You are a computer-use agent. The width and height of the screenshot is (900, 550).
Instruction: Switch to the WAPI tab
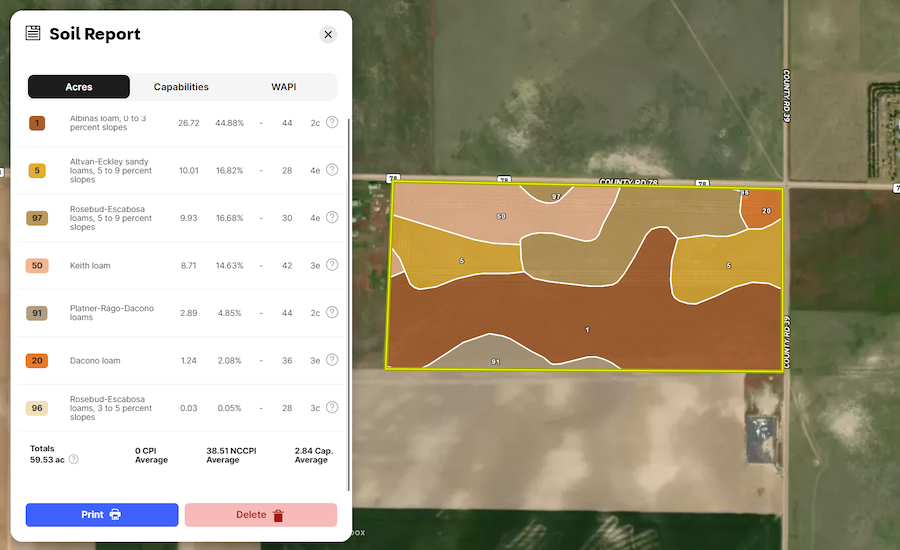coord(284,87)
